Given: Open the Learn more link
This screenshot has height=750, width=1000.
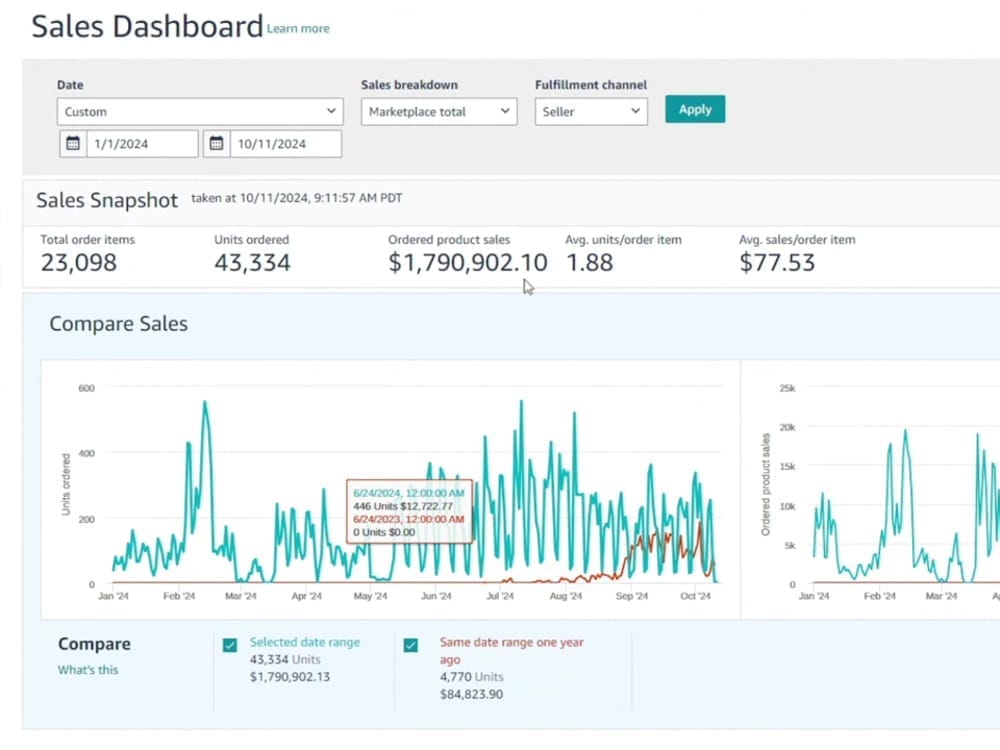Looking at the screenshot, I should 298,29.
